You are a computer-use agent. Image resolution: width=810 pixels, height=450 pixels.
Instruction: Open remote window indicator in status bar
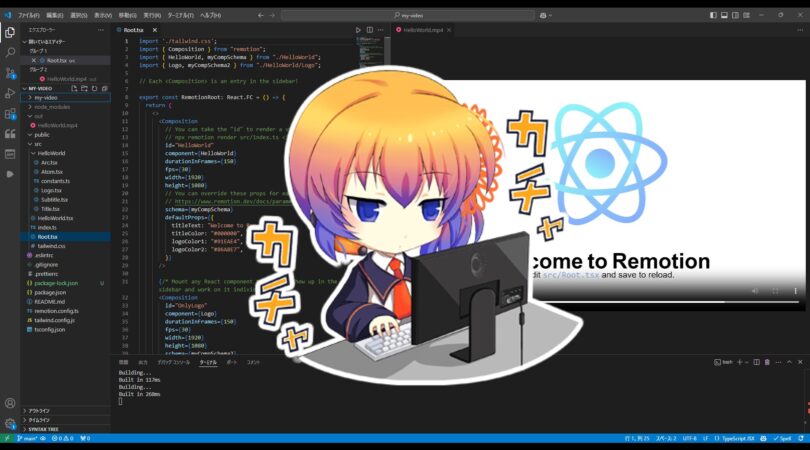7,439
